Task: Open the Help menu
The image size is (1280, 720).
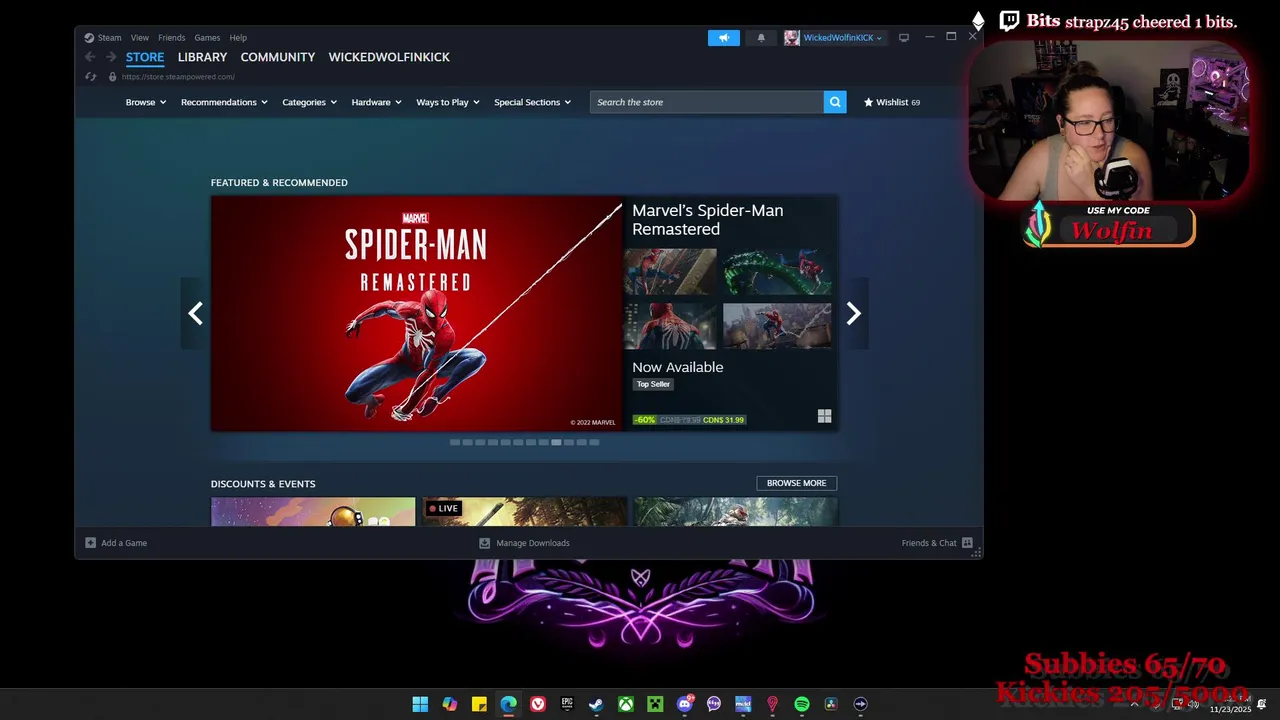Action: click(238, 38)
